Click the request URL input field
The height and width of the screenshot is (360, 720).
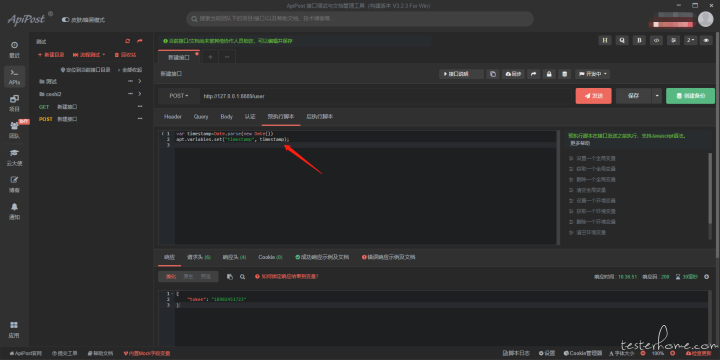point(386,96)
